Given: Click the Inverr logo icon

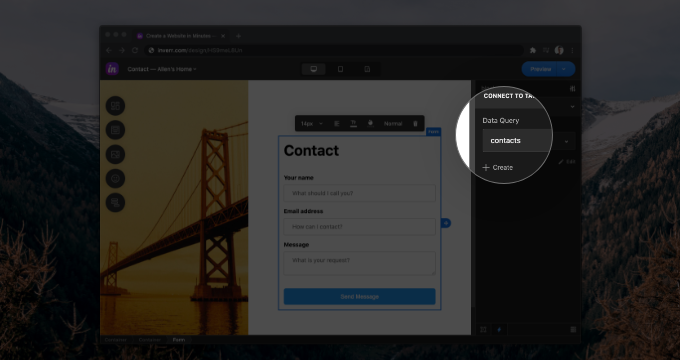Looking at the screenshot, I should coord(112,69).
